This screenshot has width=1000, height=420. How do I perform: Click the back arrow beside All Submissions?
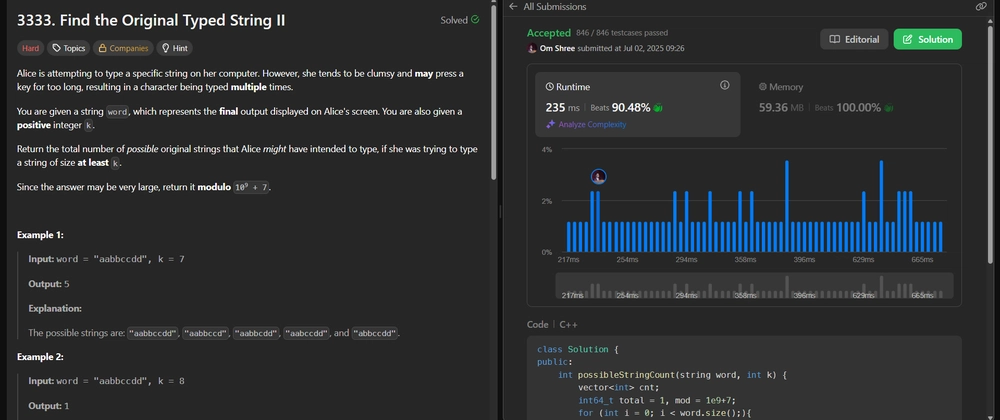click(x=513, y=6)
